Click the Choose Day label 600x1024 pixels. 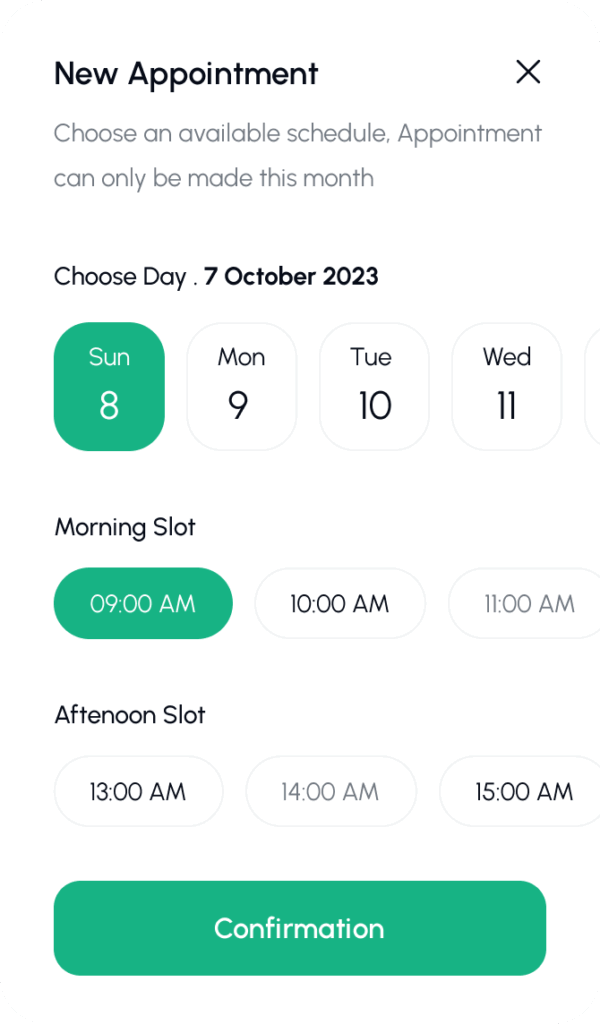point(120,276)
